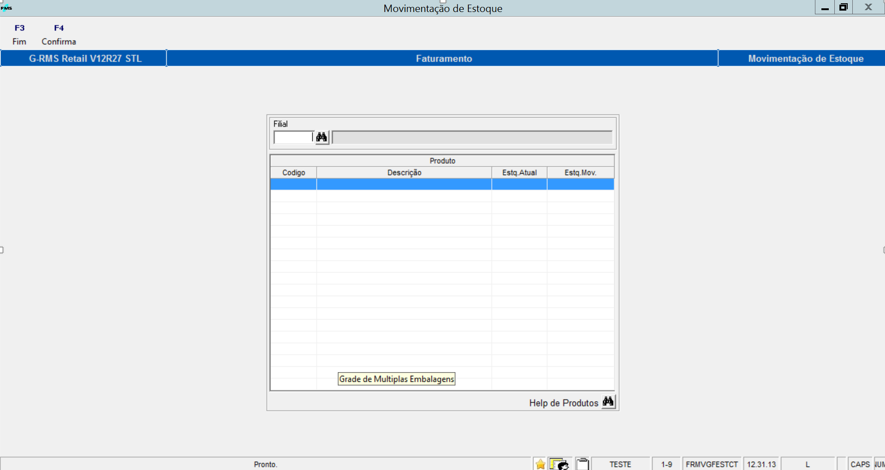
Task: Close the Movimentação de Estoque window
Action: [x=869, y=7]
